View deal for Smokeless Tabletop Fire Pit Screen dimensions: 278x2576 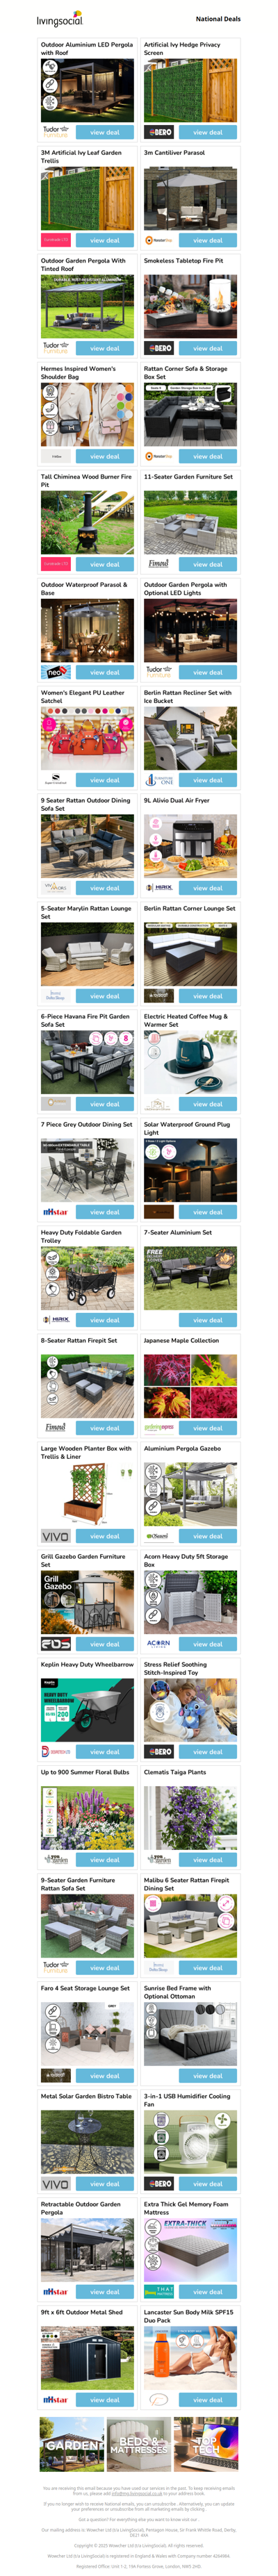point(208,348)
